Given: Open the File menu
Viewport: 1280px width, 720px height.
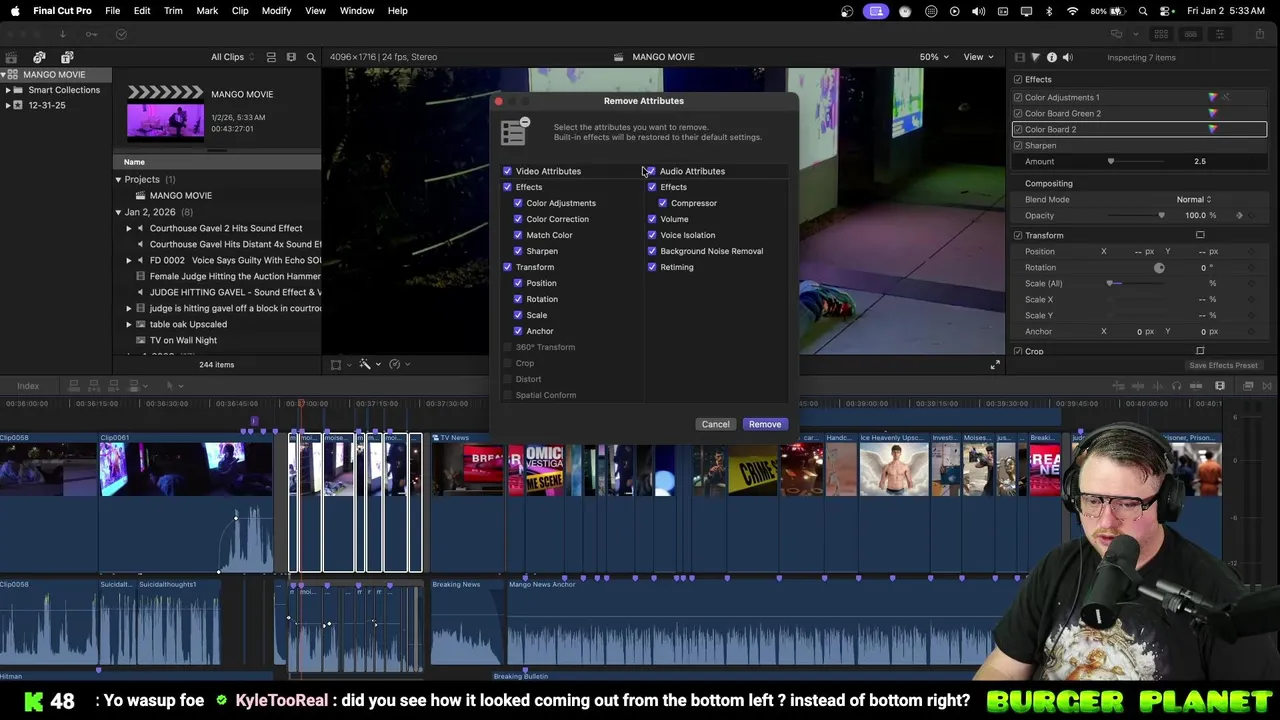Looking at the screenshot, I should (113, 11).
